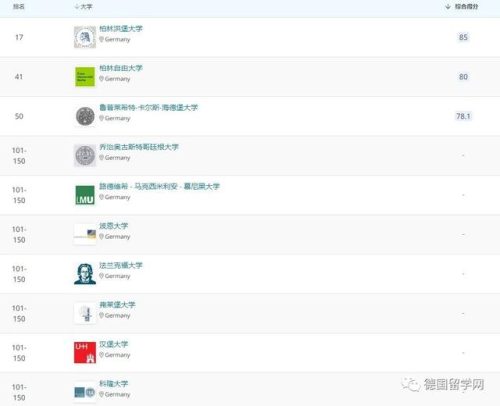500x406 pixels.
Task: Click rank 101-150 in the 波恩大学 row
Action: [x=19, y=234]
